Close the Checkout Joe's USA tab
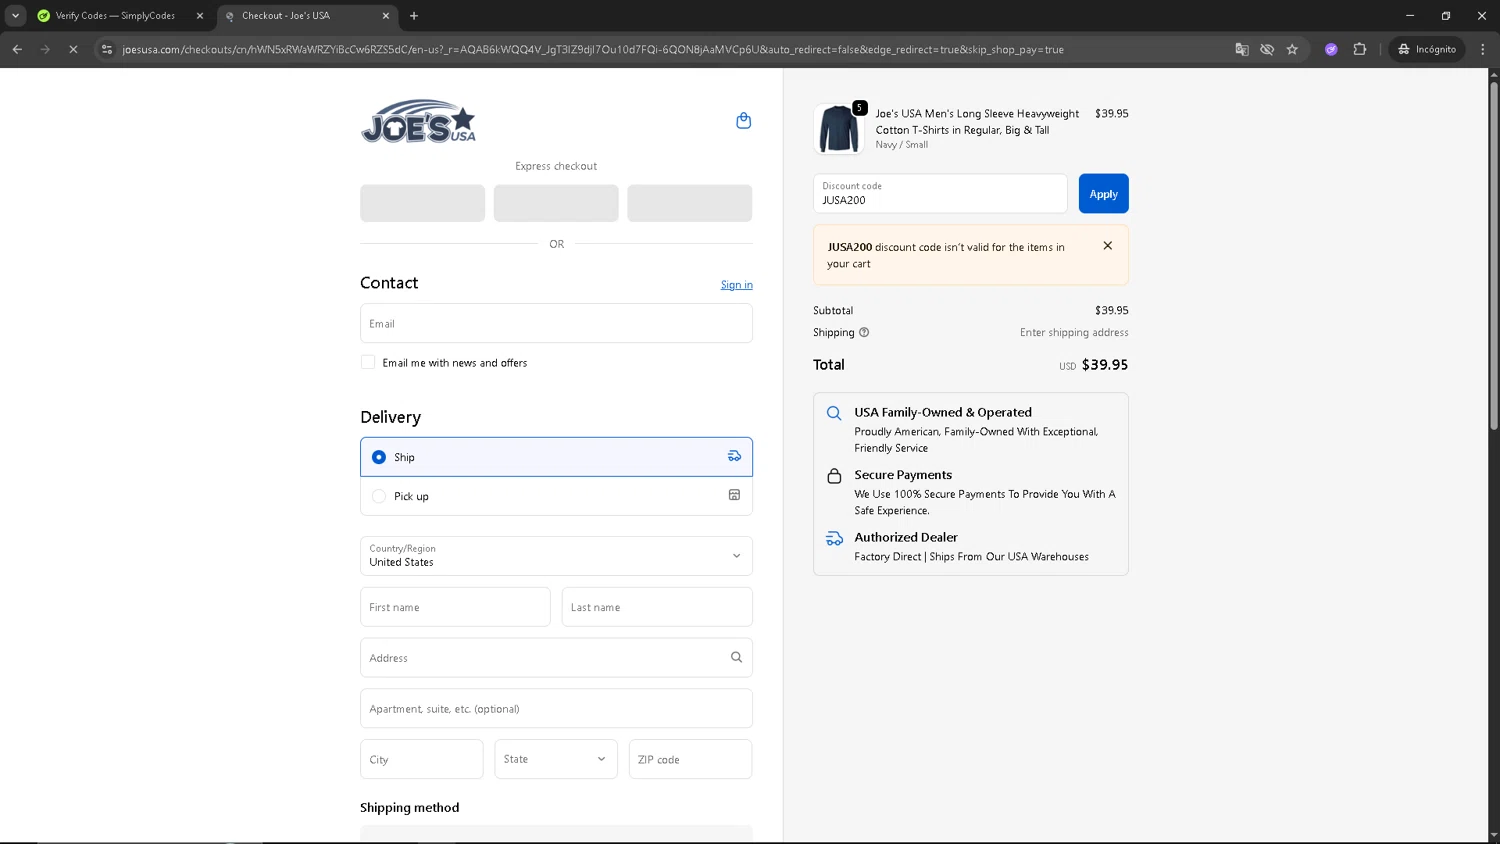 click(x=386, y=16)
